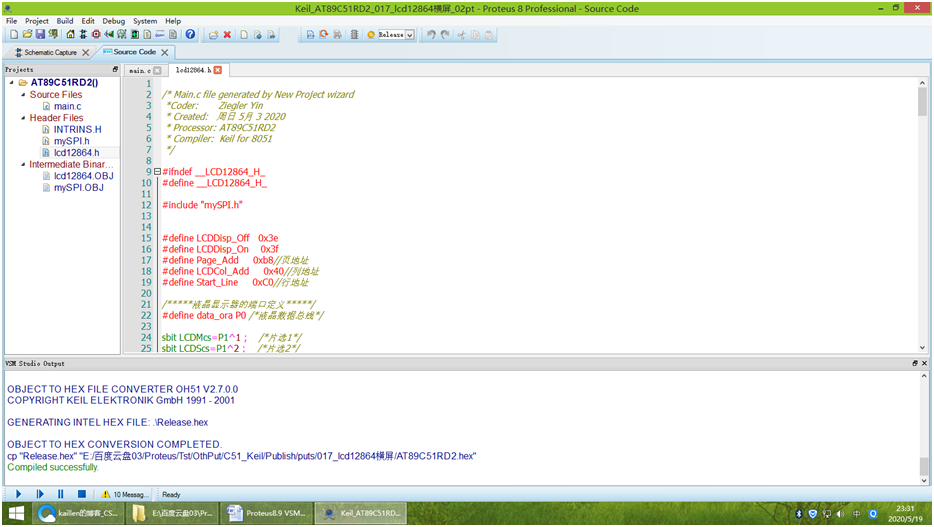Collapse the Header Files tree node
The width and height of the screenshot is (934, 527).
point(23,118)
